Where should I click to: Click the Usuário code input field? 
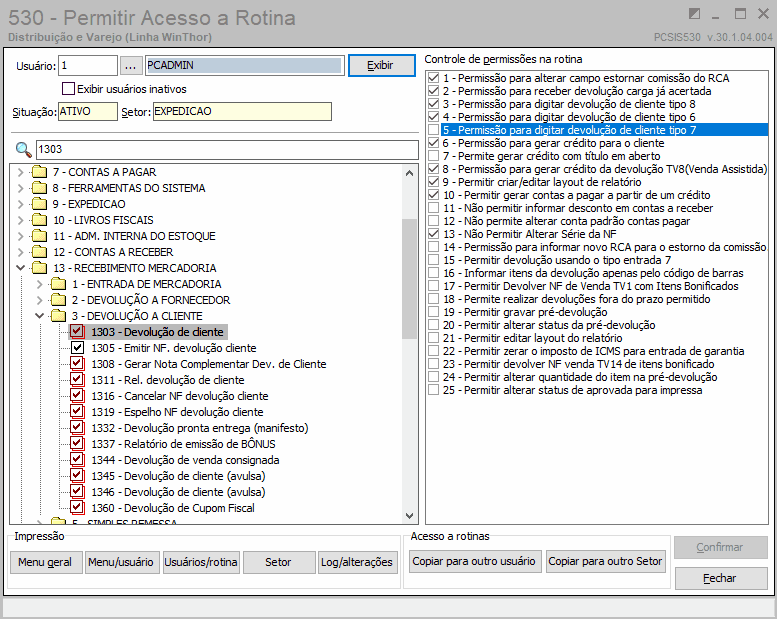(88, 65)
